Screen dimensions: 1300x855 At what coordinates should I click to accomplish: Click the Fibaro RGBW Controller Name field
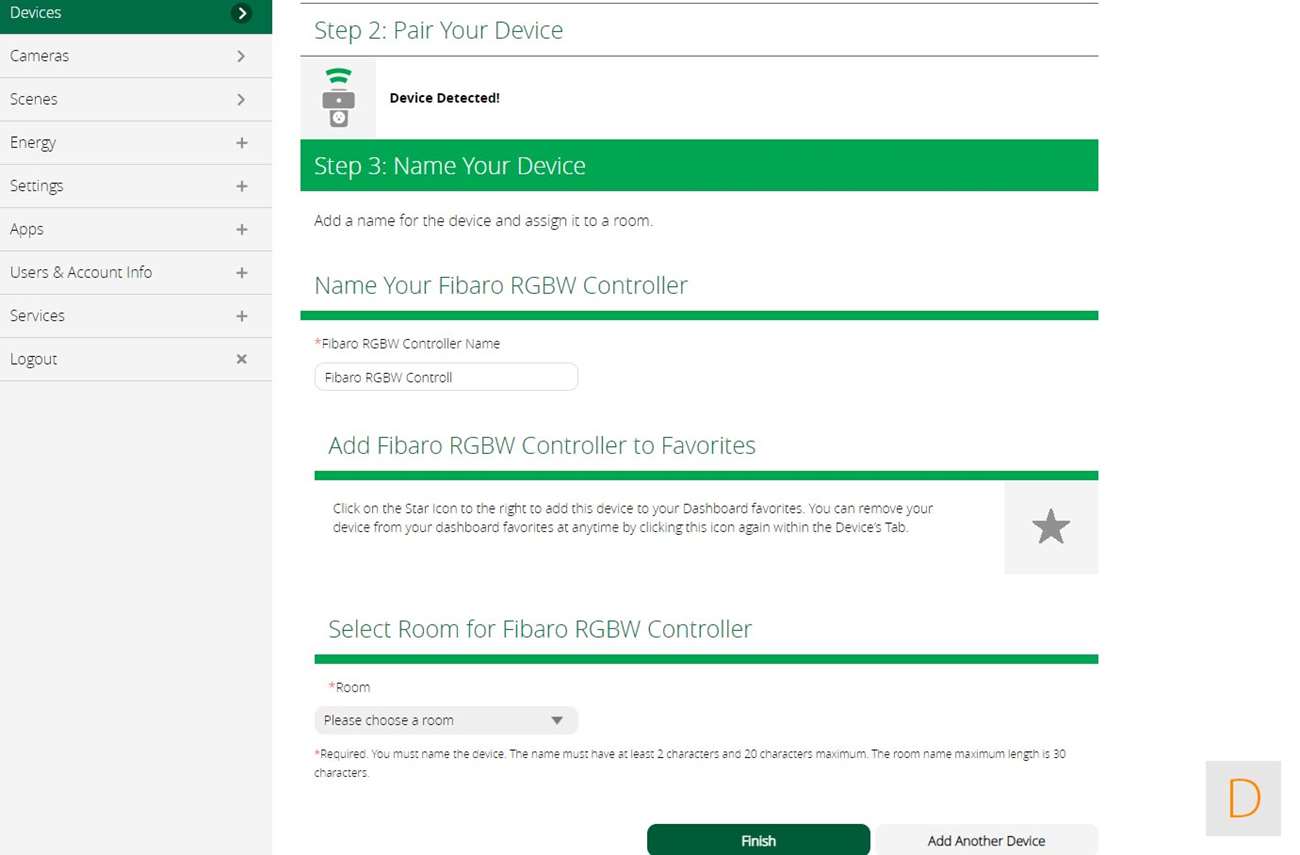coord(446,377)
